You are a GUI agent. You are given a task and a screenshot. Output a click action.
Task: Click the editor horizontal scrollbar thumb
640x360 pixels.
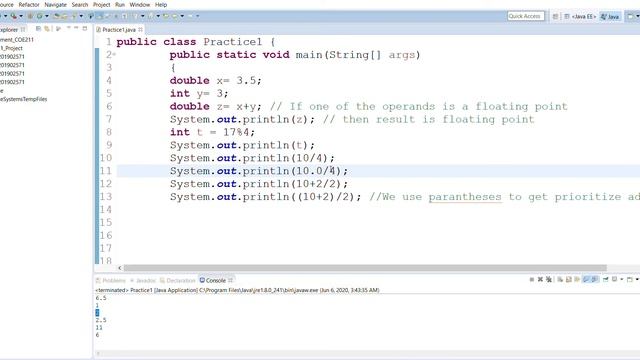365,268
